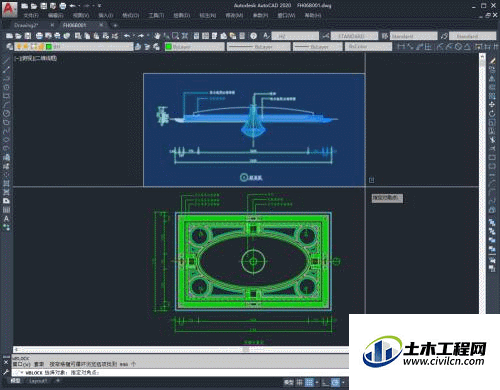Open the AutoCAD application menu logo
The height and width of the screenshot is (390, 500).
9,9
